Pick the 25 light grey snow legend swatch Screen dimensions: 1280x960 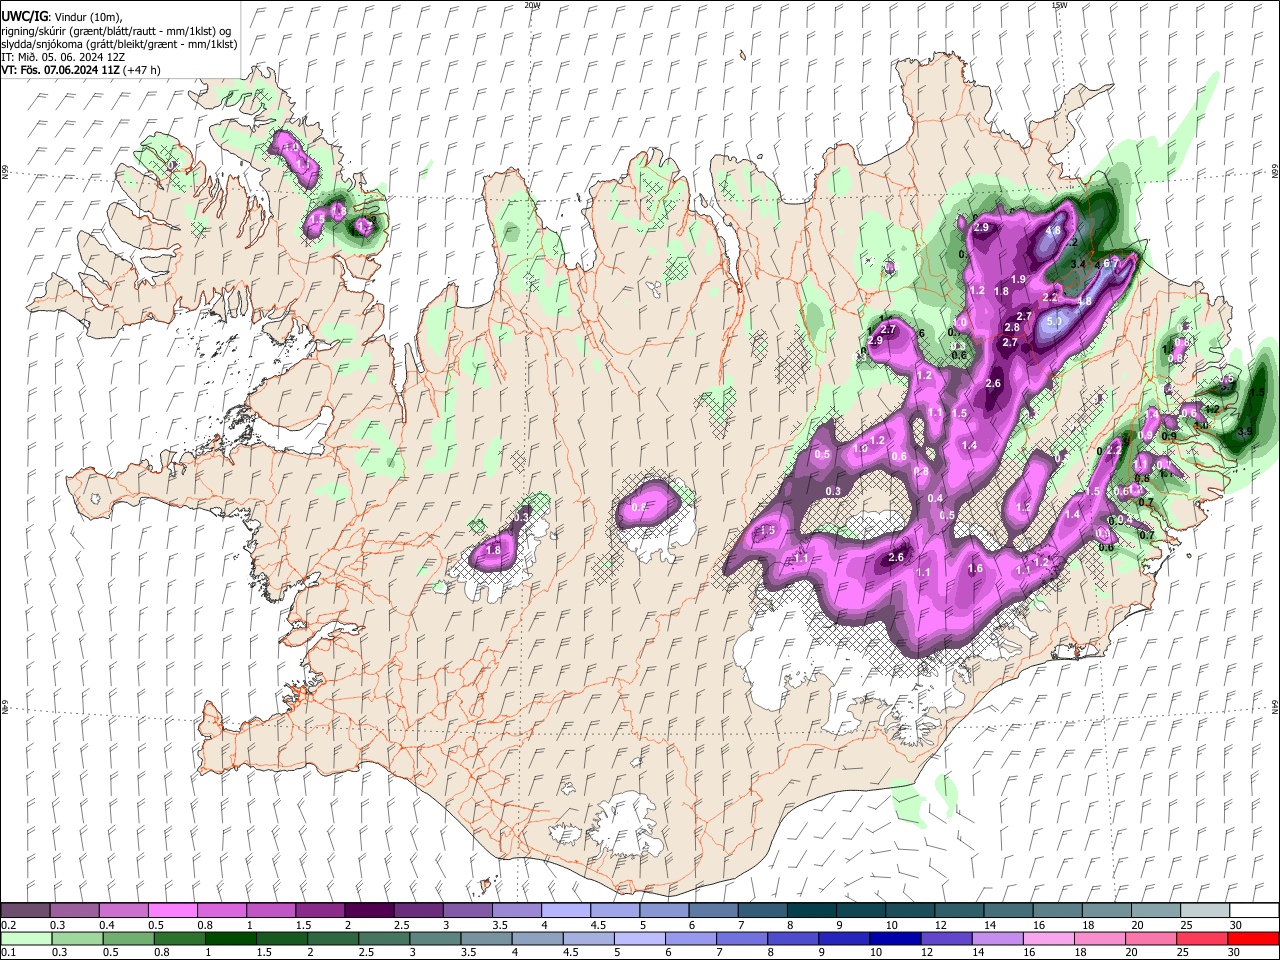pos(1205,911)
